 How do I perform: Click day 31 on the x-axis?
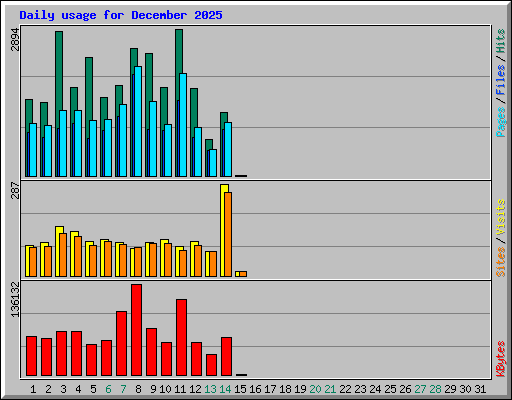click(x=480, y=389)
